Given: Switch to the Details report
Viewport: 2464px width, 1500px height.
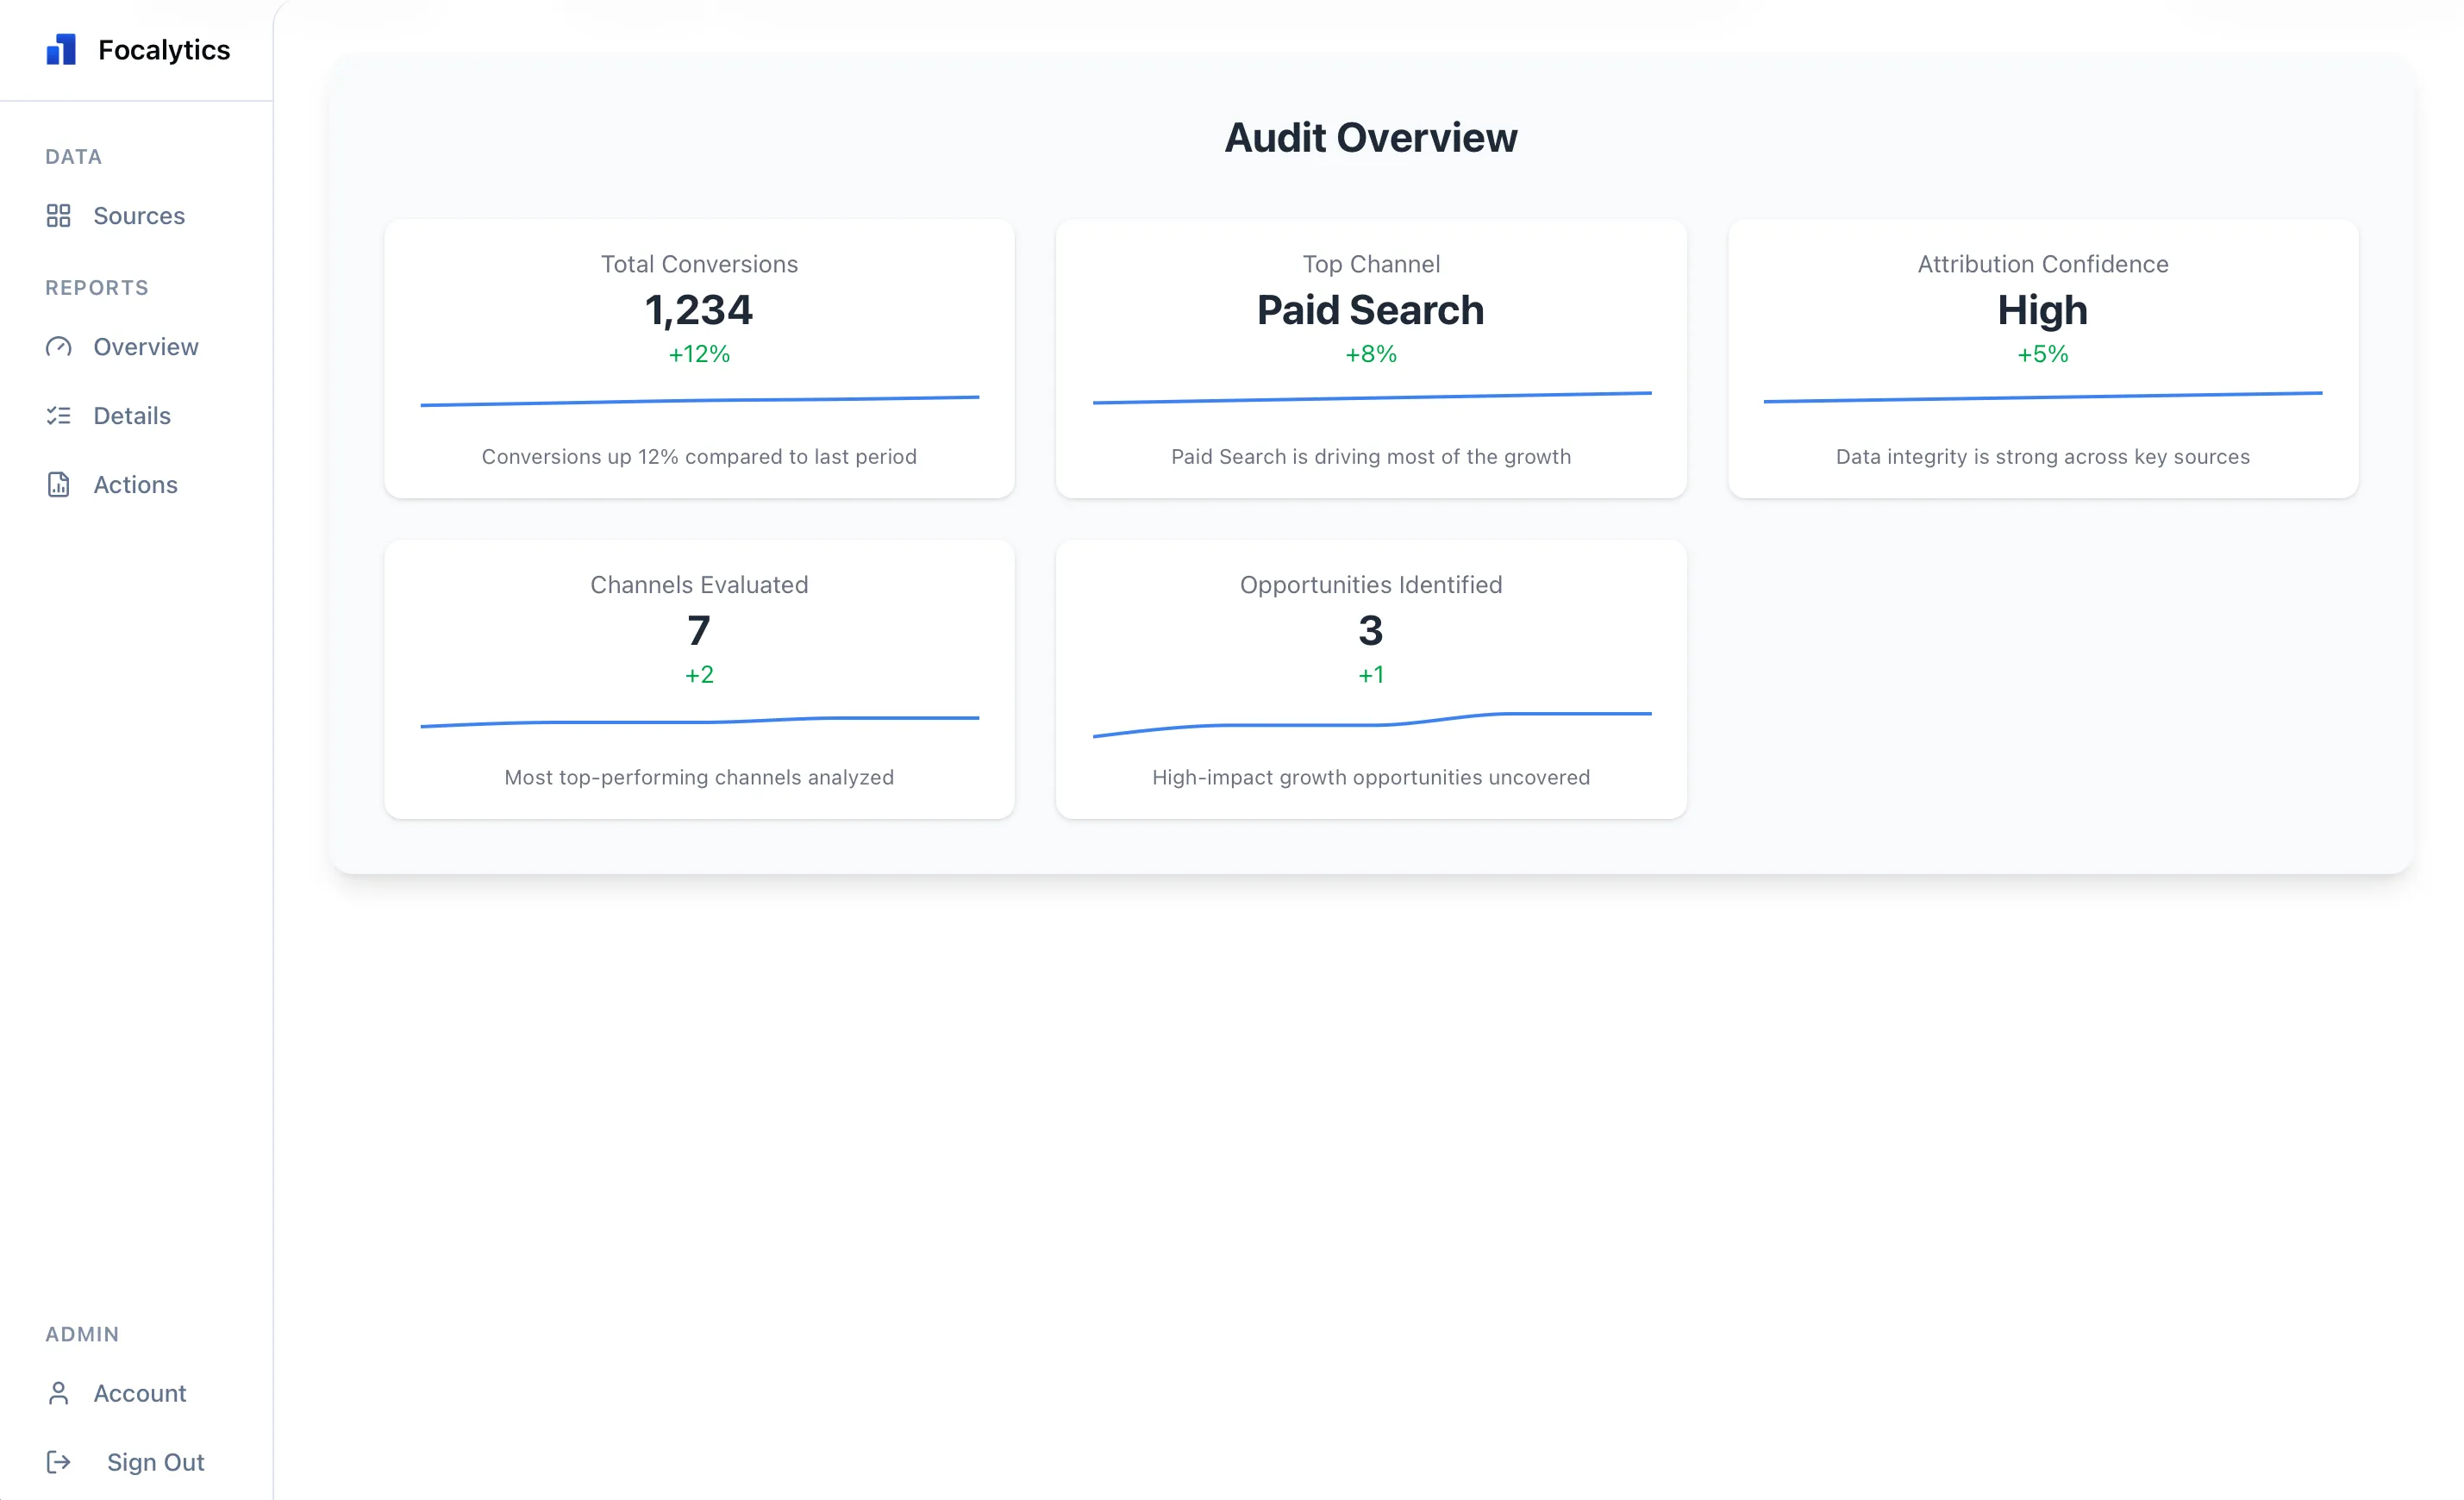Looking at the screenshot, I should tap(132, 416).
